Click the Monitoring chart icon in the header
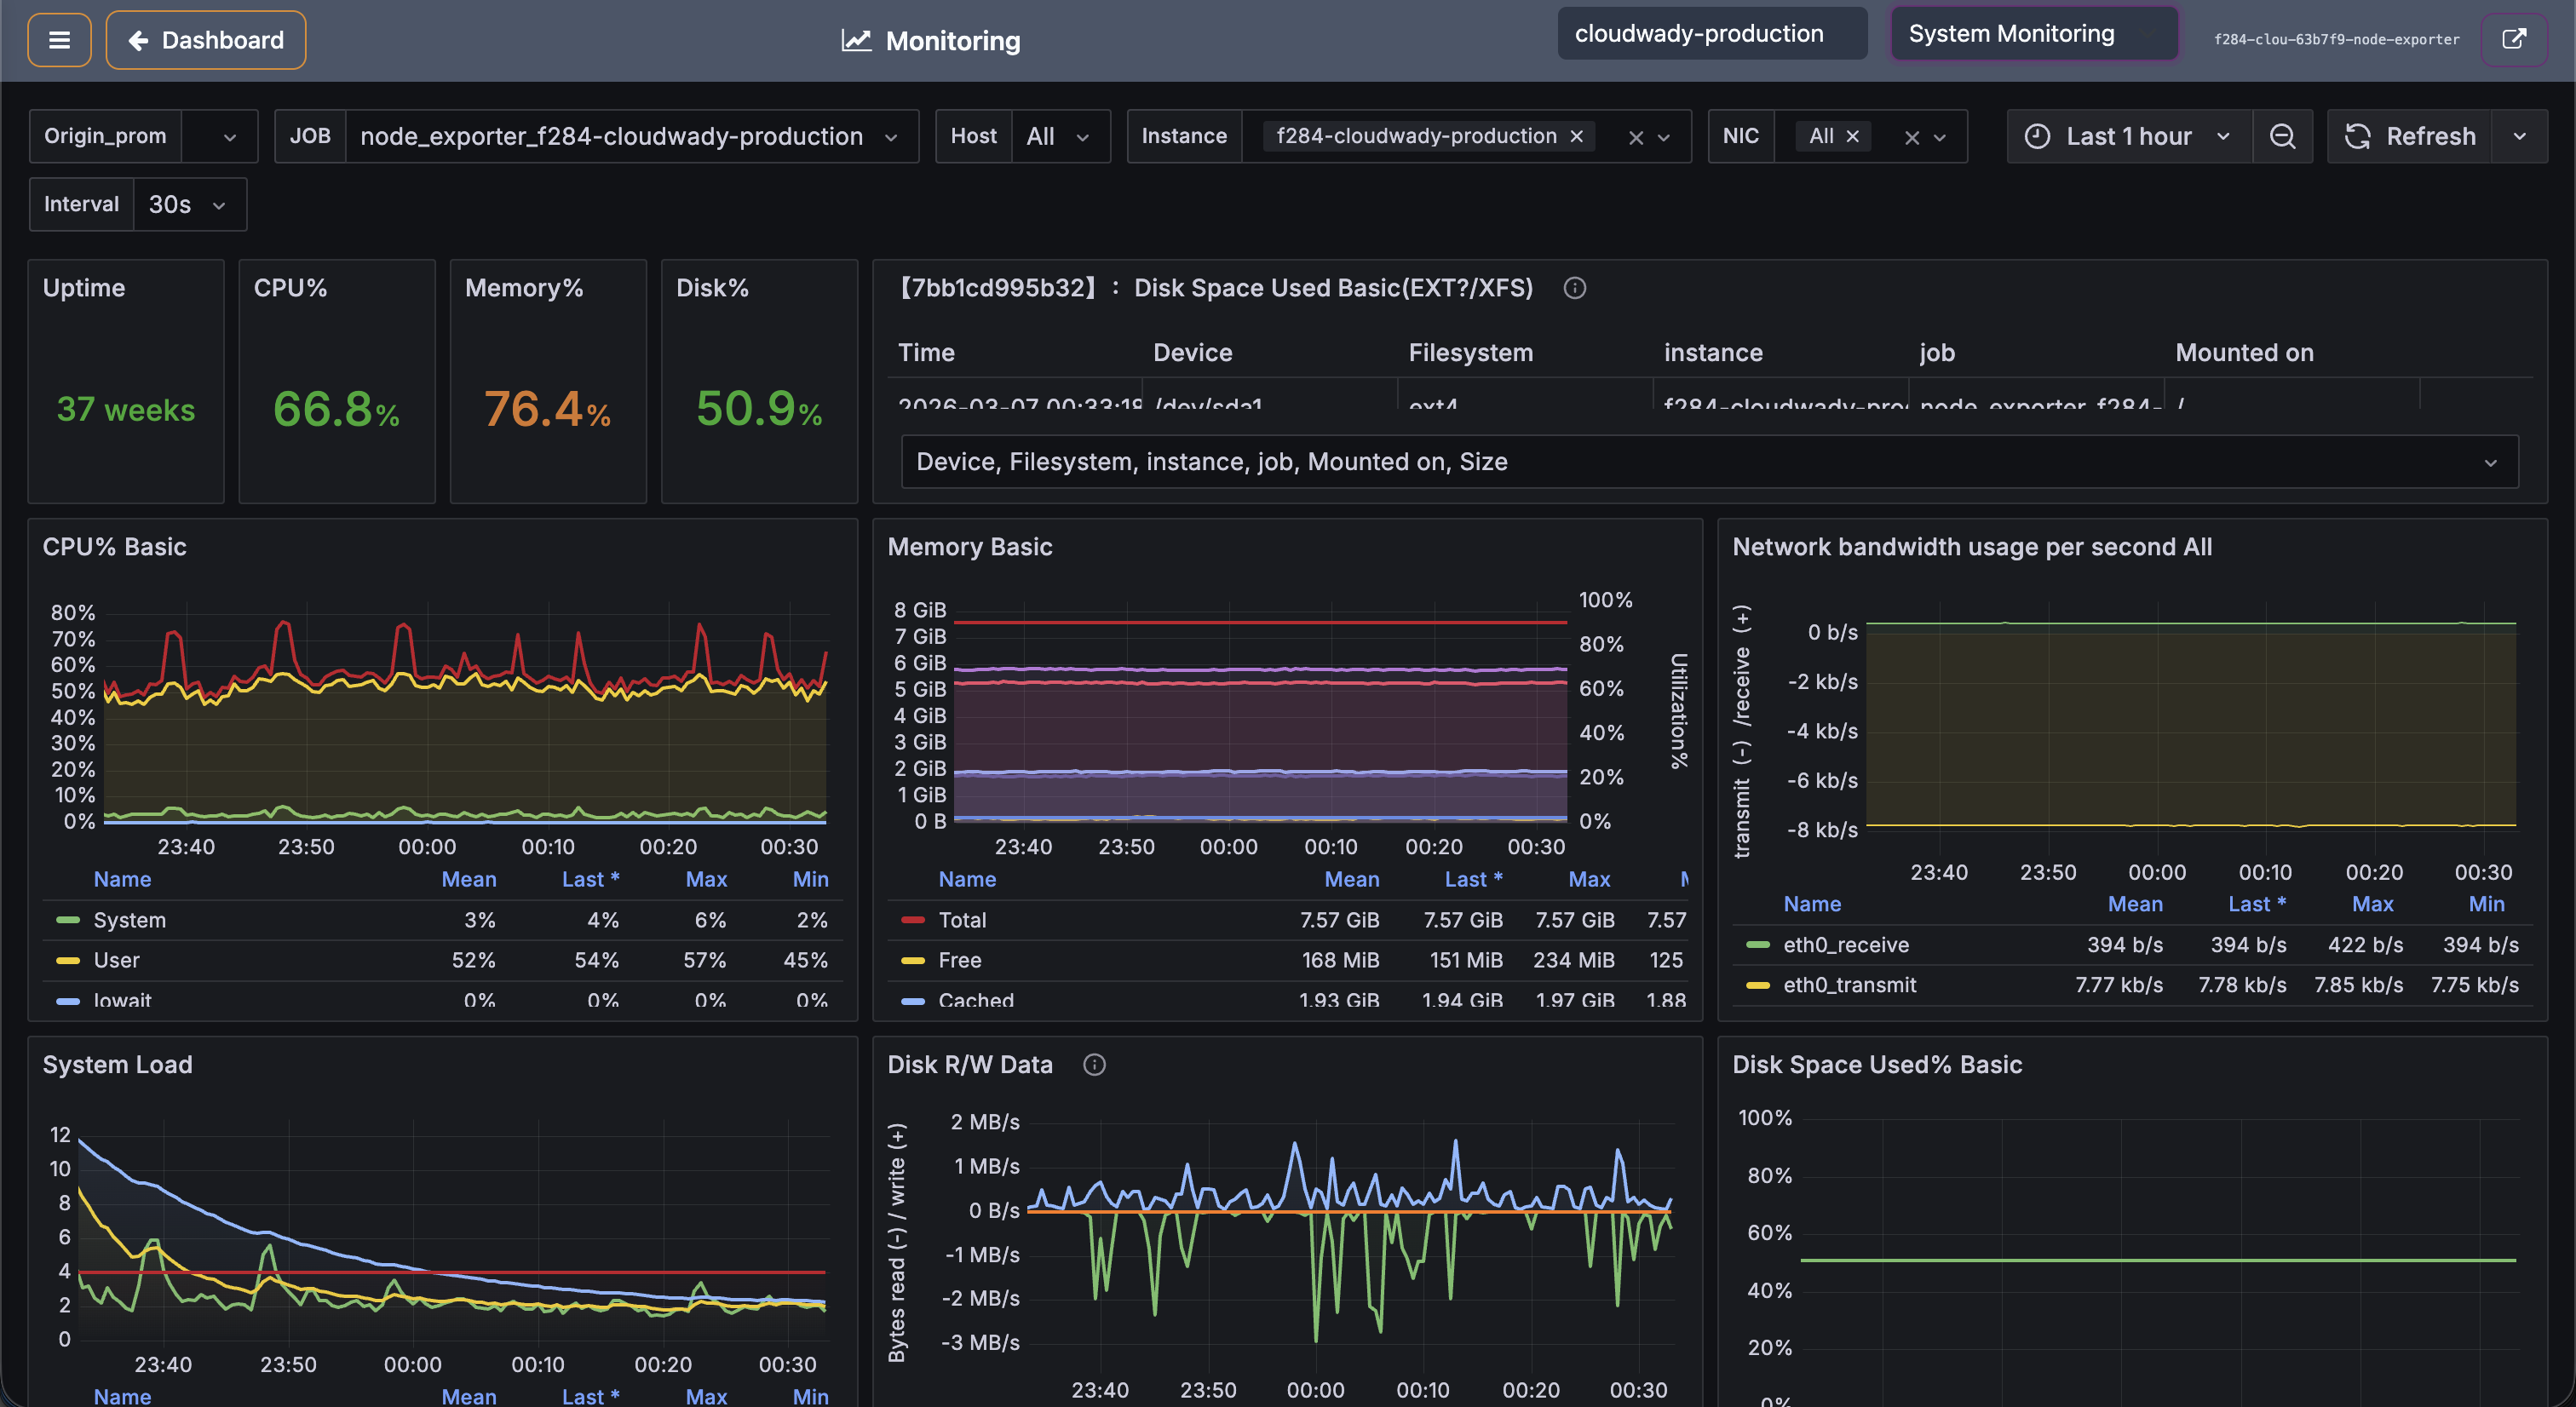The image size is (2576, 1407). pyautogui.click(x=856, y=41)
